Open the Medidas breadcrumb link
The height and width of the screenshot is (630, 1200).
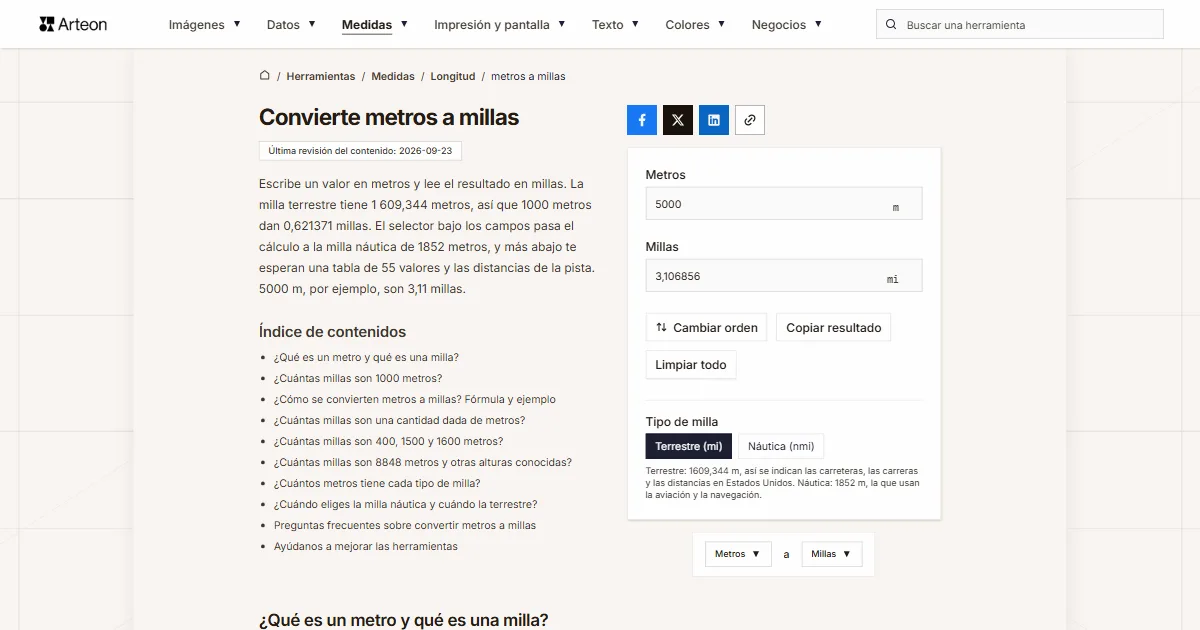[x=393, y=76]
